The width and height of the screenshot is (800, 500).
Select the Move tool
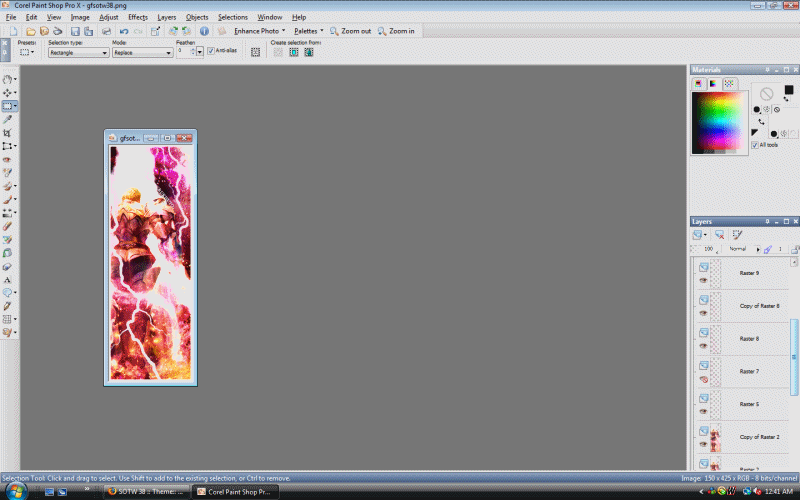pyautogui.click(x=7, y=92)
